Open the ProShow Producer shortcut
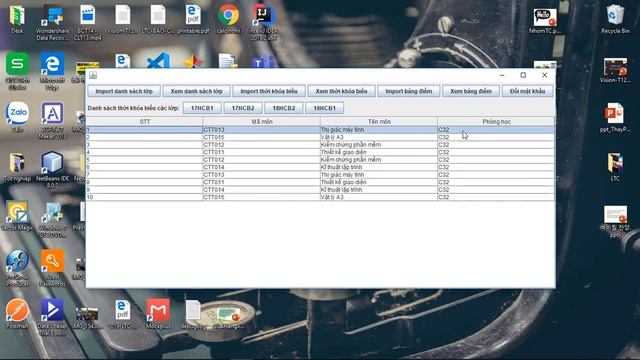 coord(17,267)
